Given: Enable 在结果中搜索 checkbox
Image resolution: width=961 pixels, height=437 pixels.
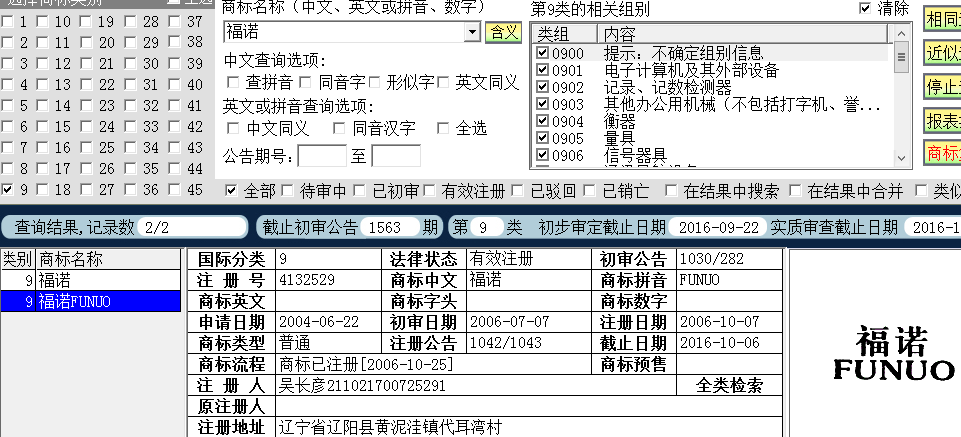Looking at the screenshot, I should (x=671, y=191).
